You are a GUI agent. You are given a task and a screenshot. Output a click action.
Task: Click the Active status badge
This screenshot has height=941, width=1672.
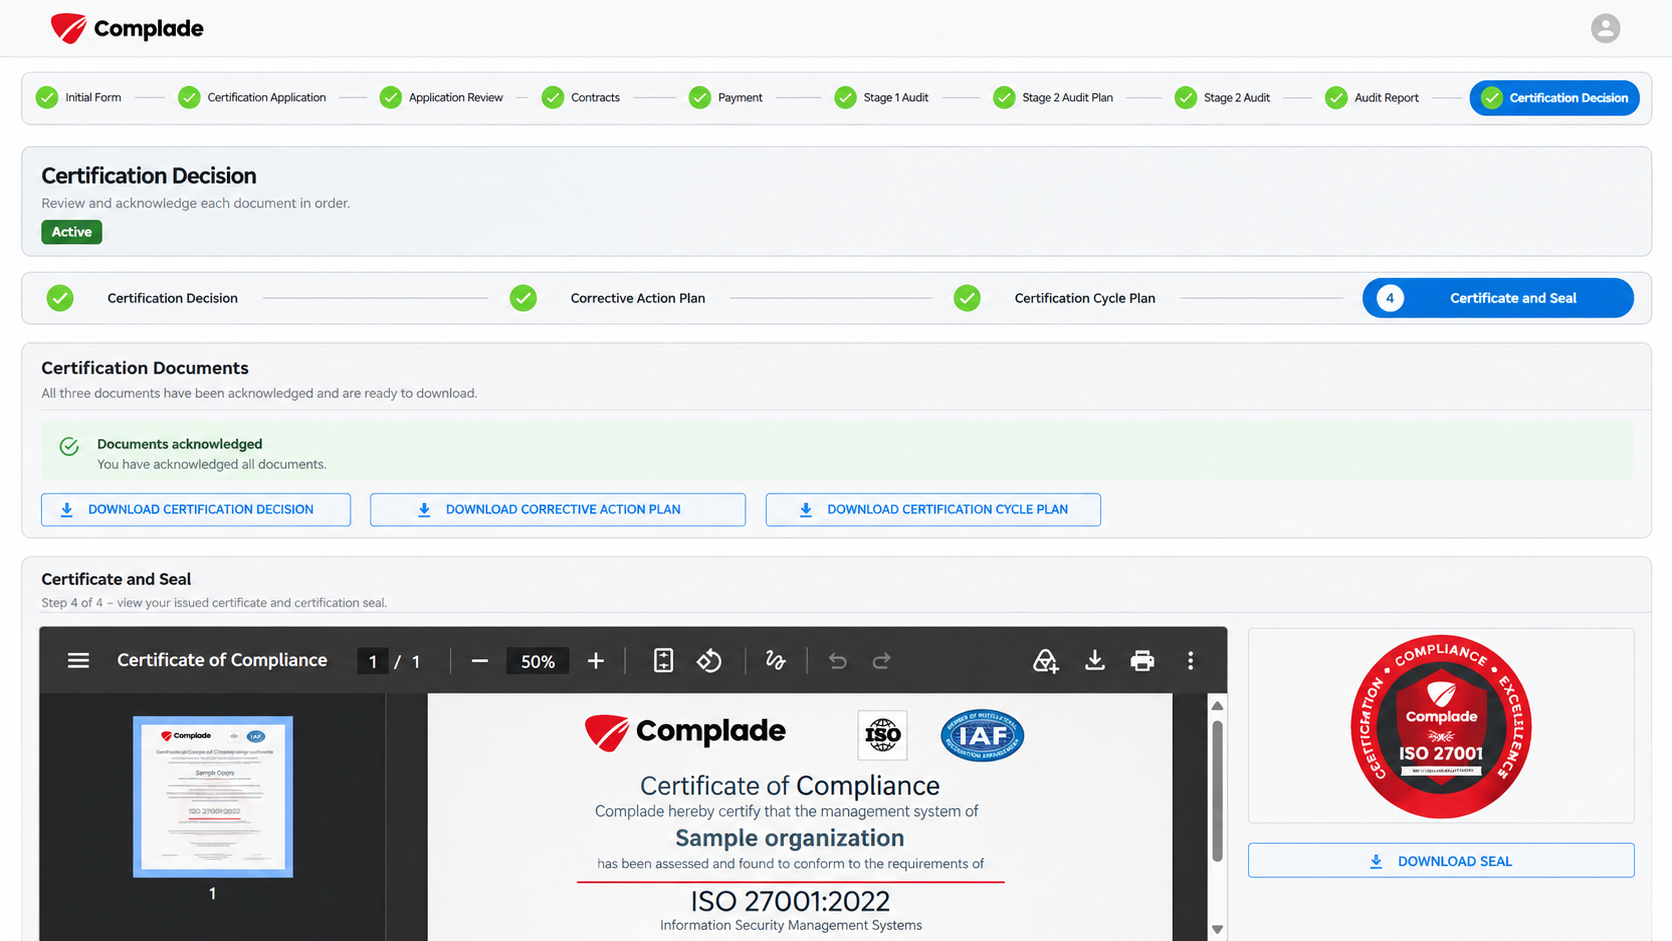tap(71, 232)
